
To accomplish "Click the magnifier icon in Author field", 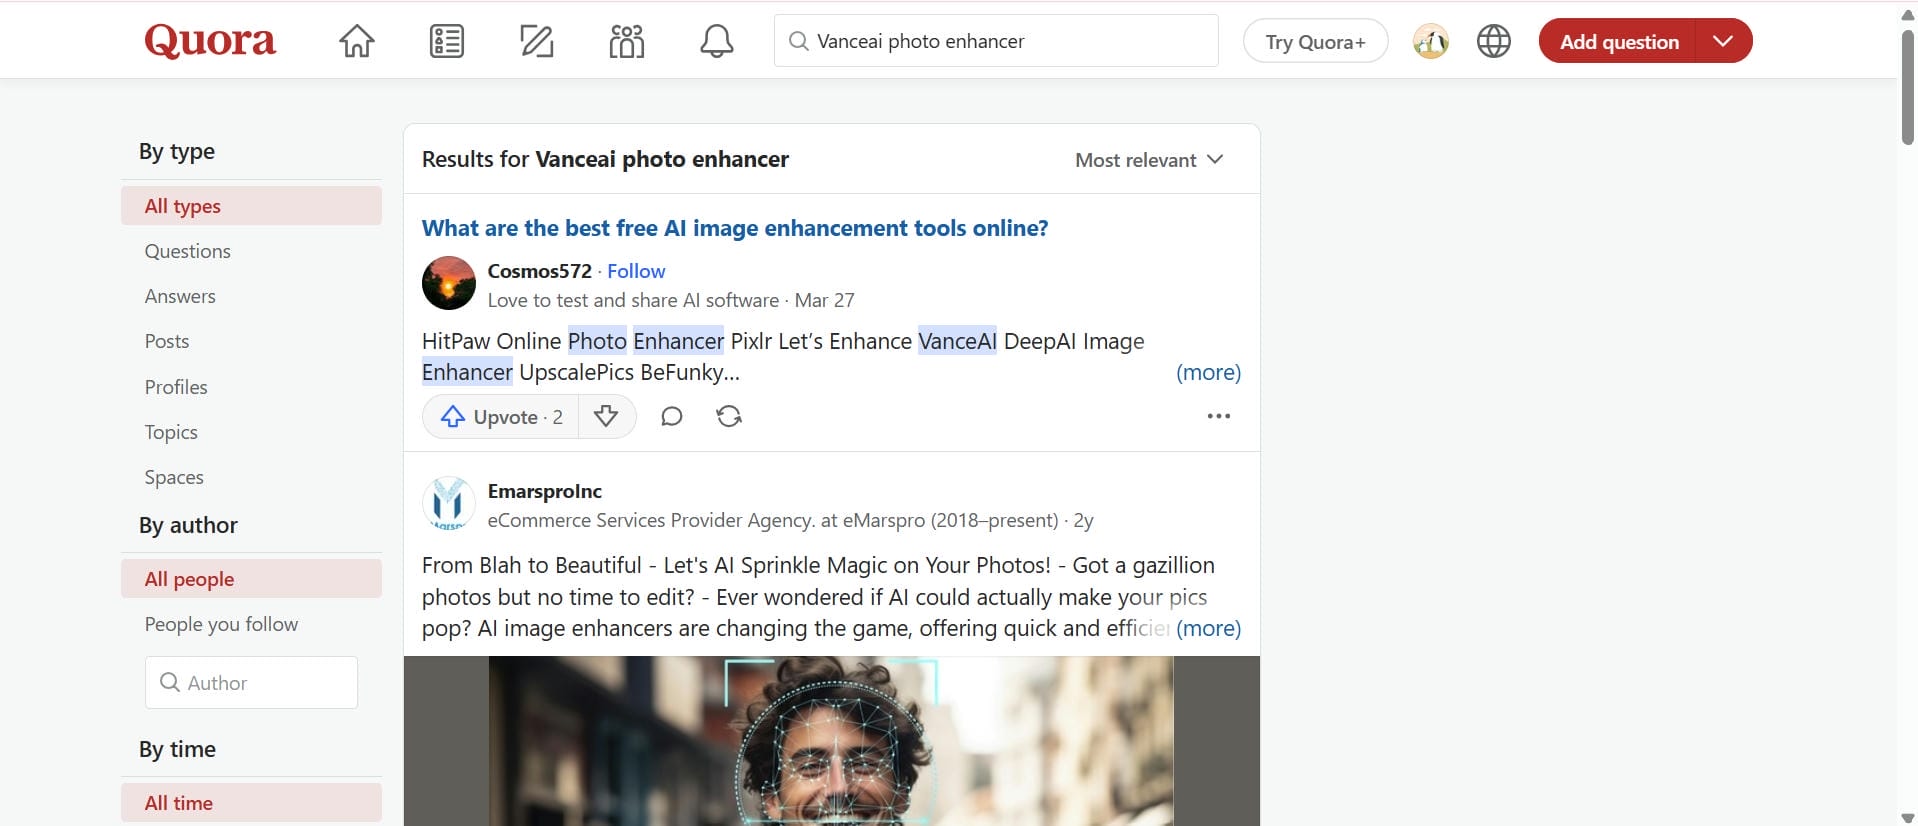I will [170, 682].
